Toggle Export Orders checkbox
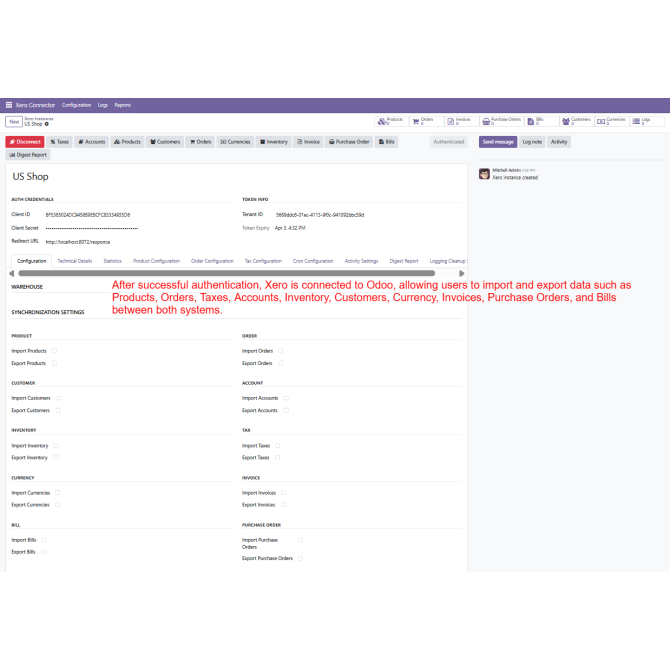Screen dimensions: 670x670 (280, 363)
